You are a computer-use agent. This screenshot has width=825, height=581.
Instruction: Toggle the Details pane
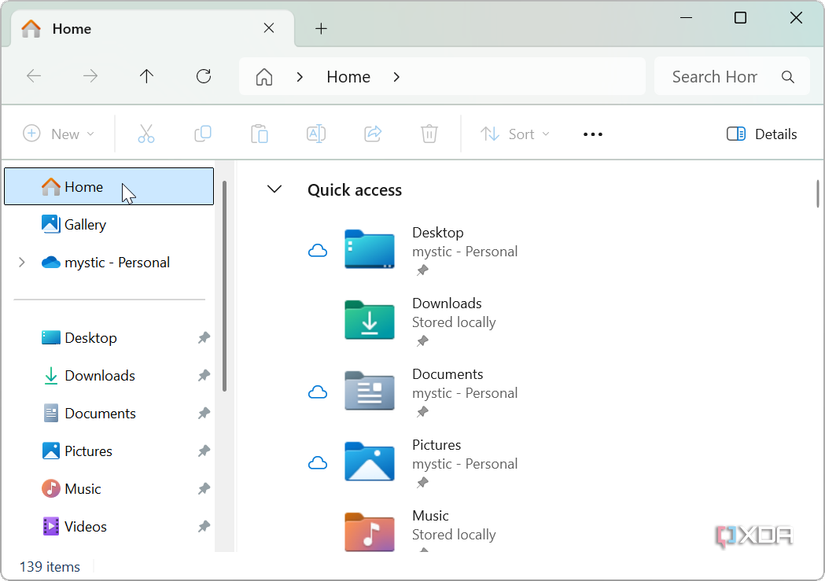tap(761, 133)
